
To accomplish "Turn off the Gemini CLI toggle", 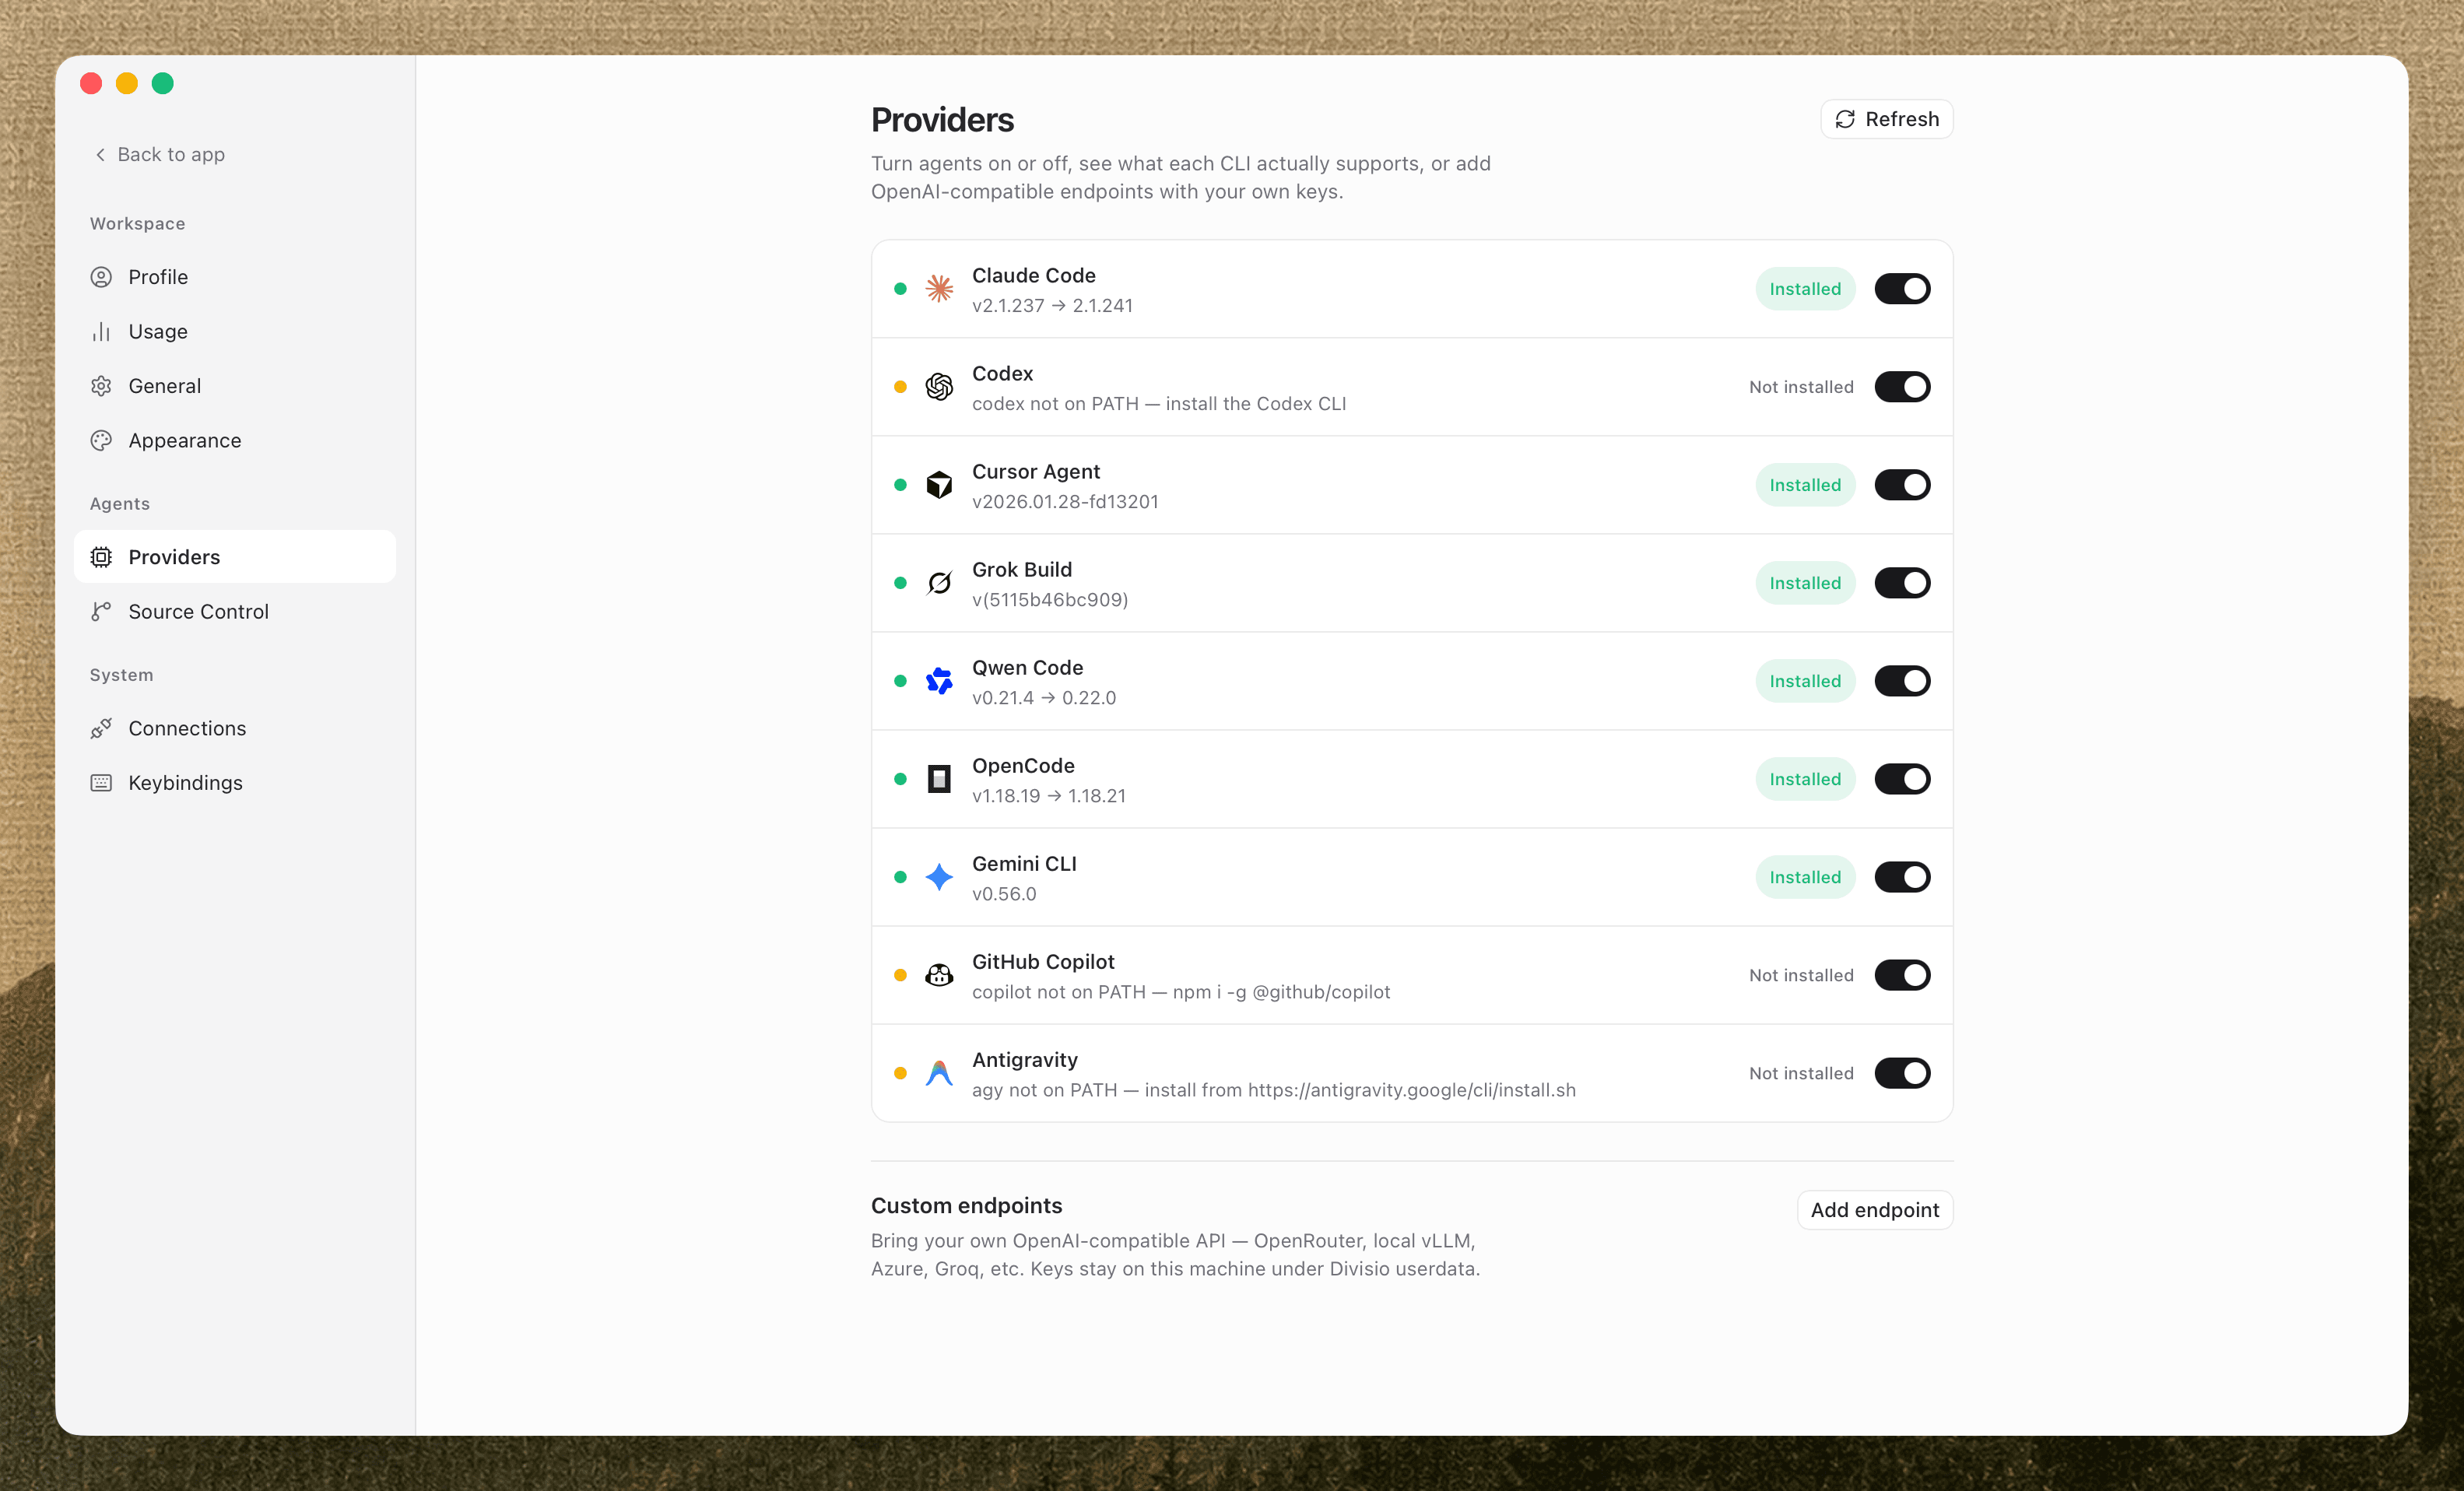I will pos(1902,877).
